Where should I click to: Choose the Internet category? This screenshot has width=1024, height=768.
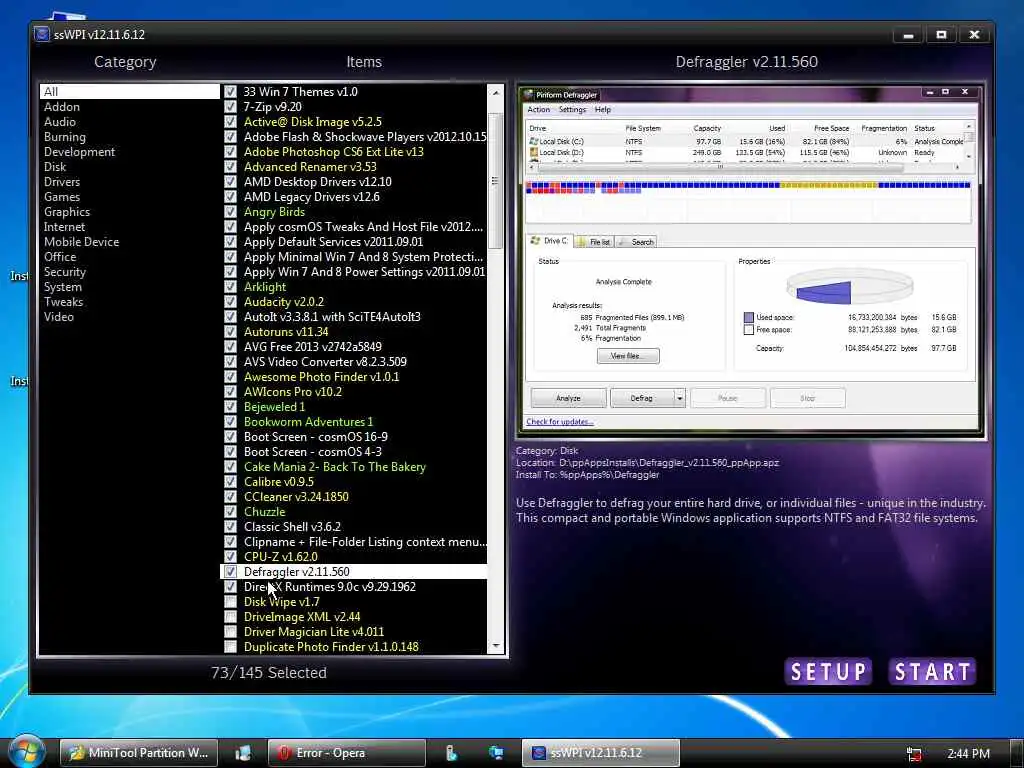[x=129, y=227]
